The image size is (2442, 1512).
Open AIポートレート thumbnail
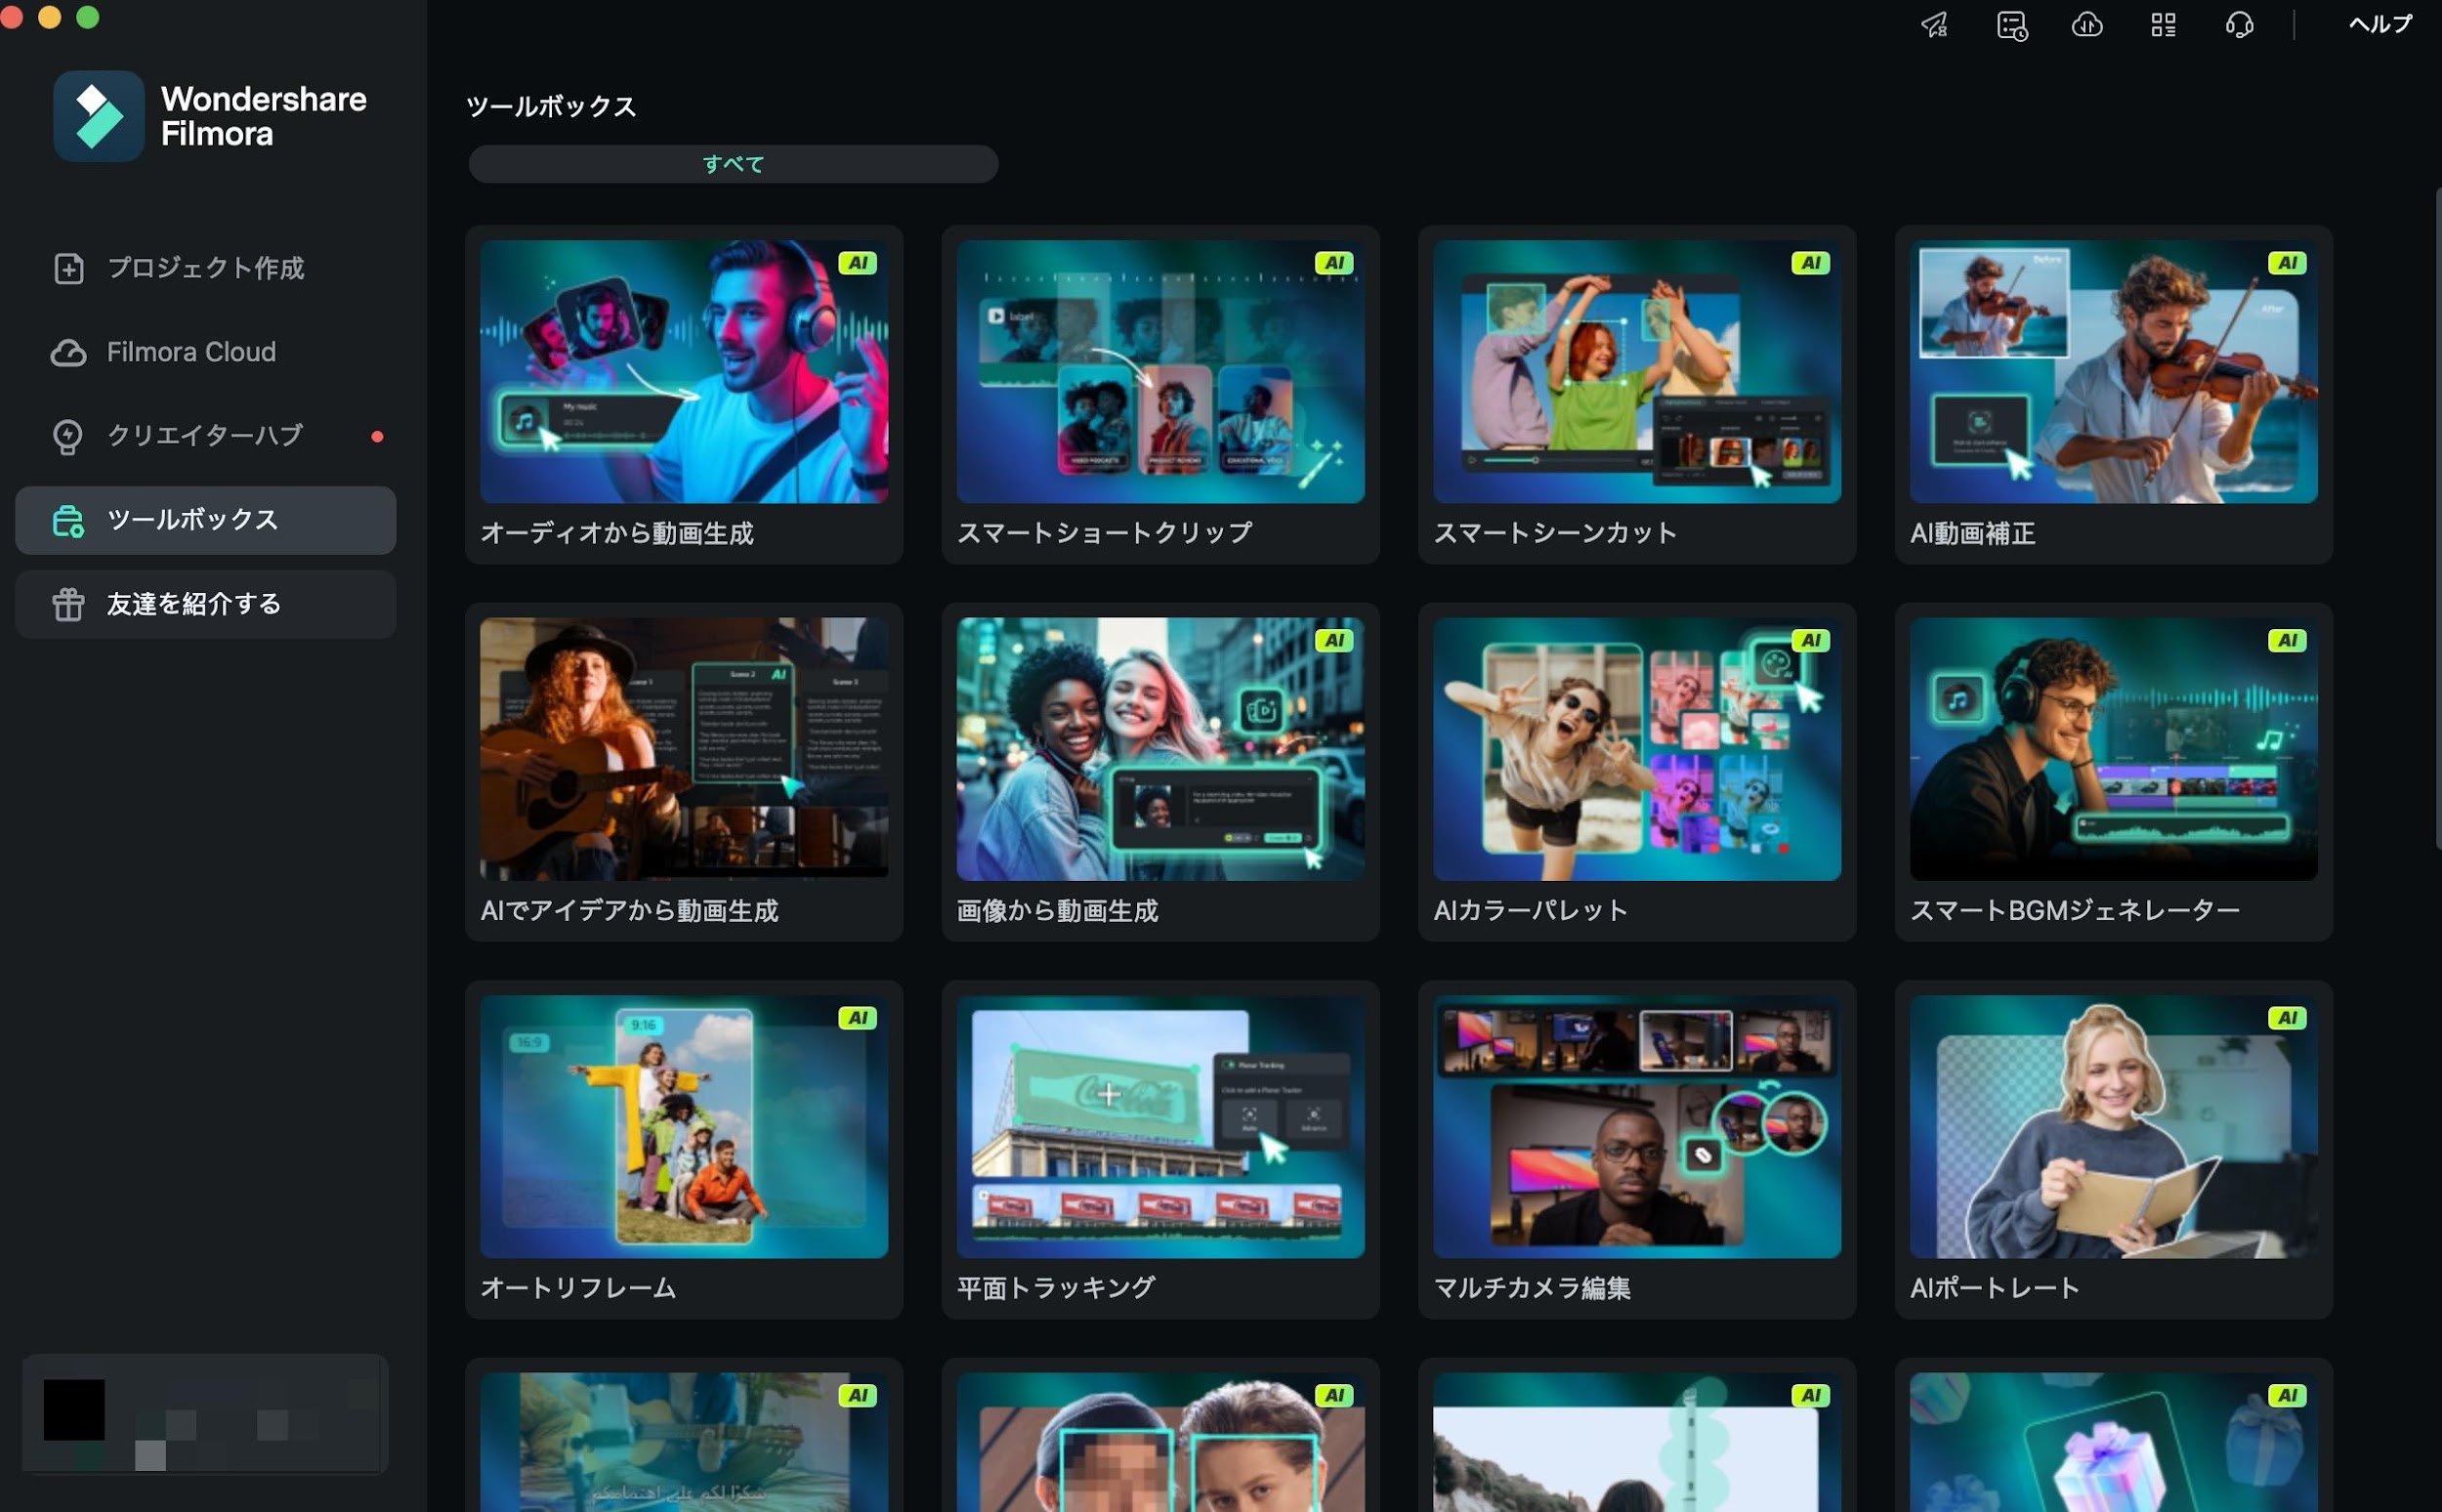[2113, 1126]
